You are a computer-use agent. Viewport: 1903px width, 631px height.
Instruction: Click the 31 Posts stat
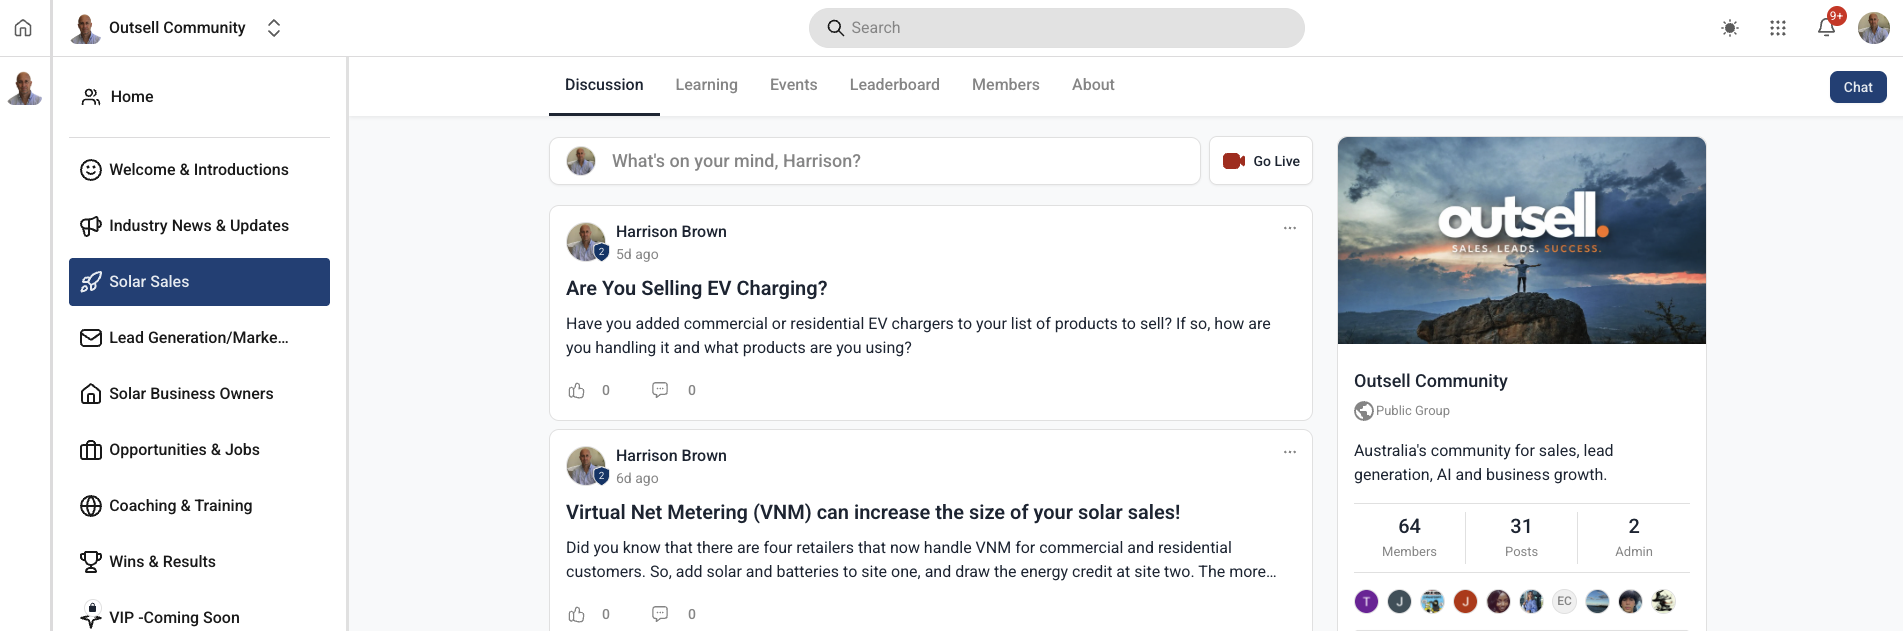(1521, 537)
